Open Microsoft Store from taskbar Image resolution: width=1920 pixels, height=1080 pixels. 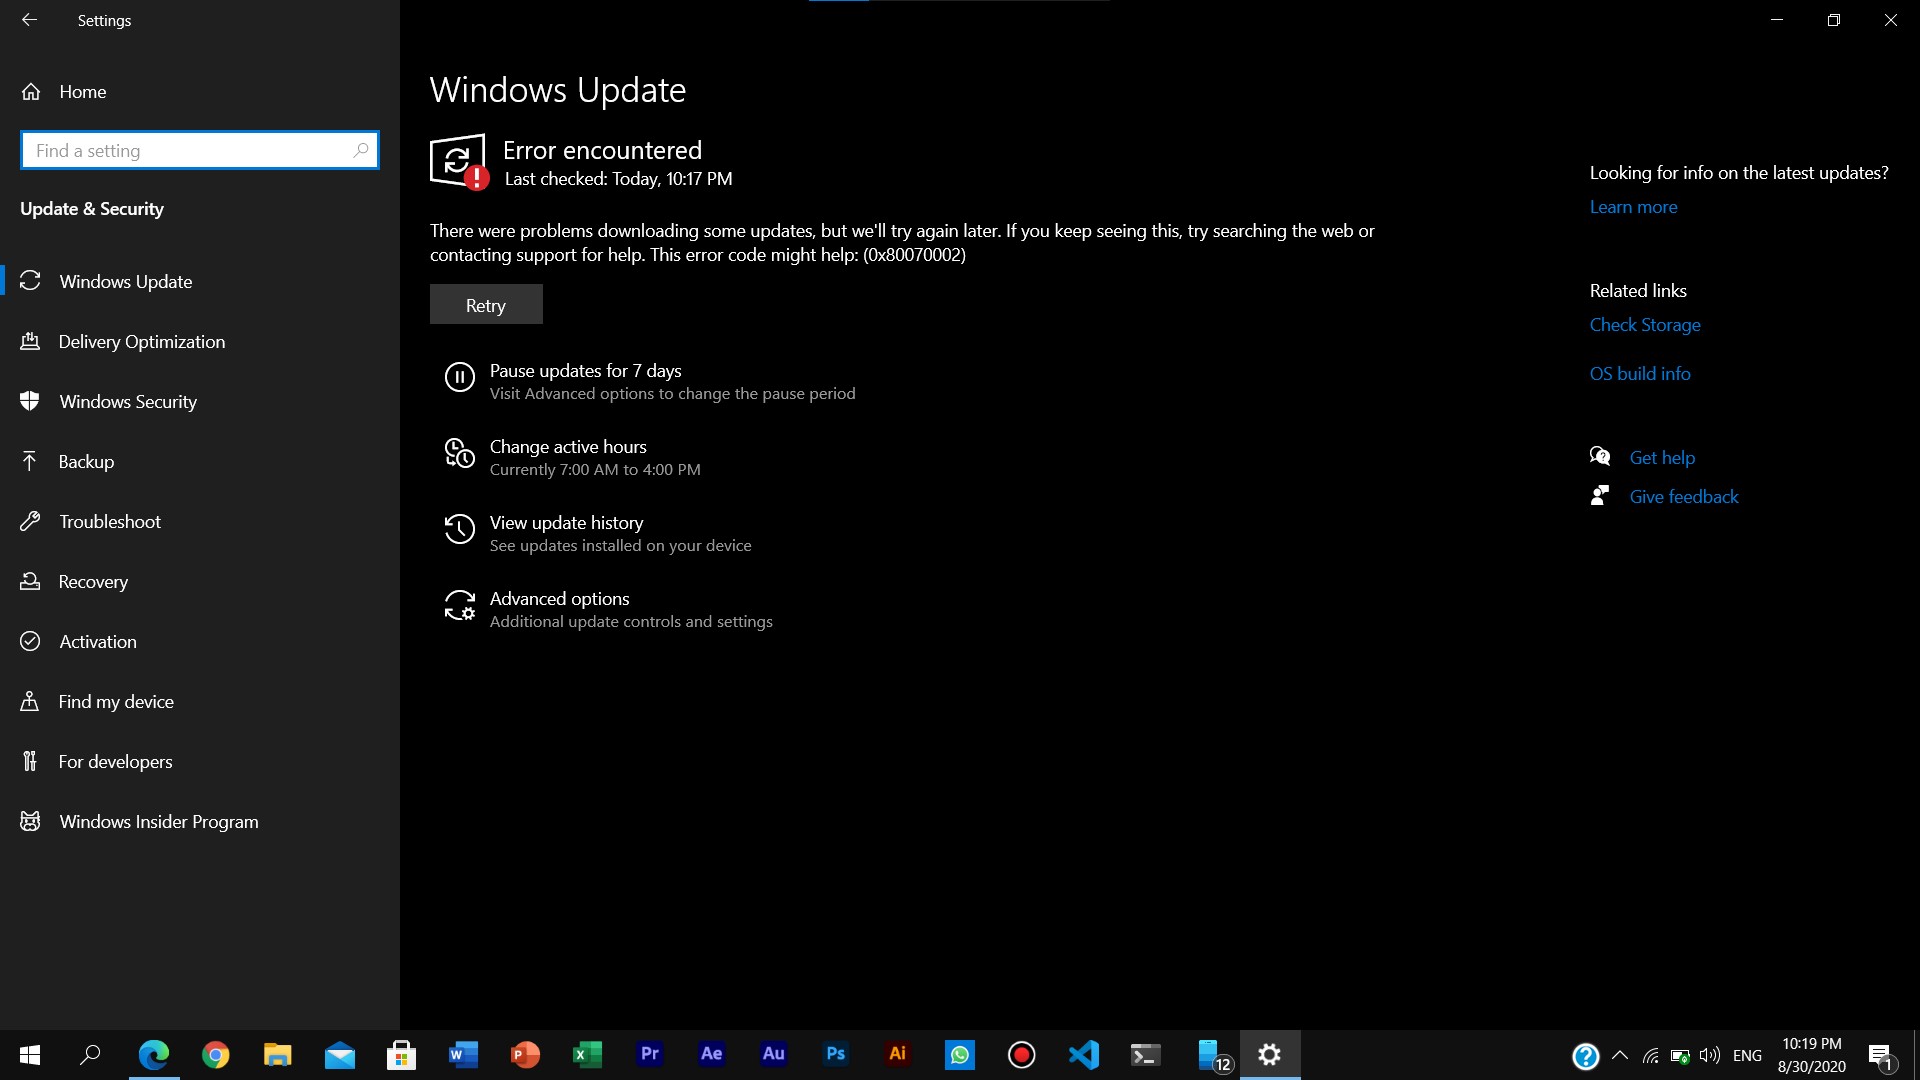pyautogui.click(x=402, y=1055)
